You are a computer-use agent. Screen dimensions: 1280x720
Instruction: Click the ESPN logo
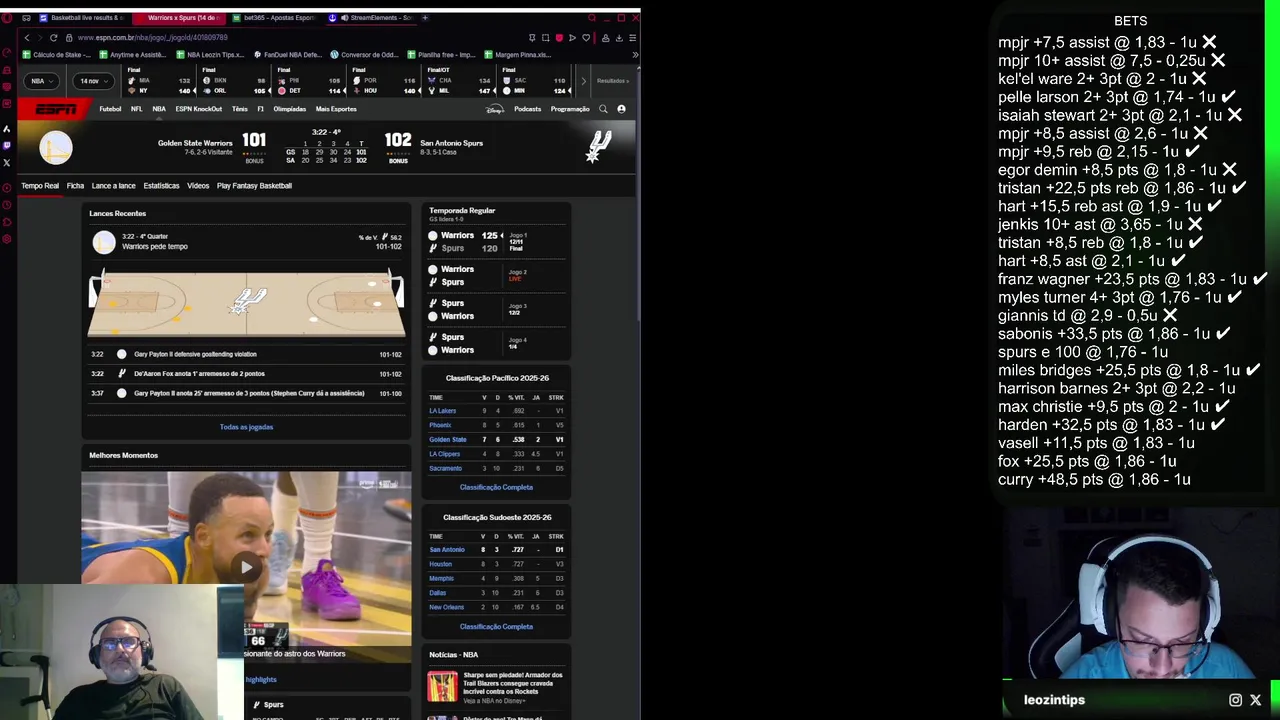pyautogui.click(x=56, y=109)
